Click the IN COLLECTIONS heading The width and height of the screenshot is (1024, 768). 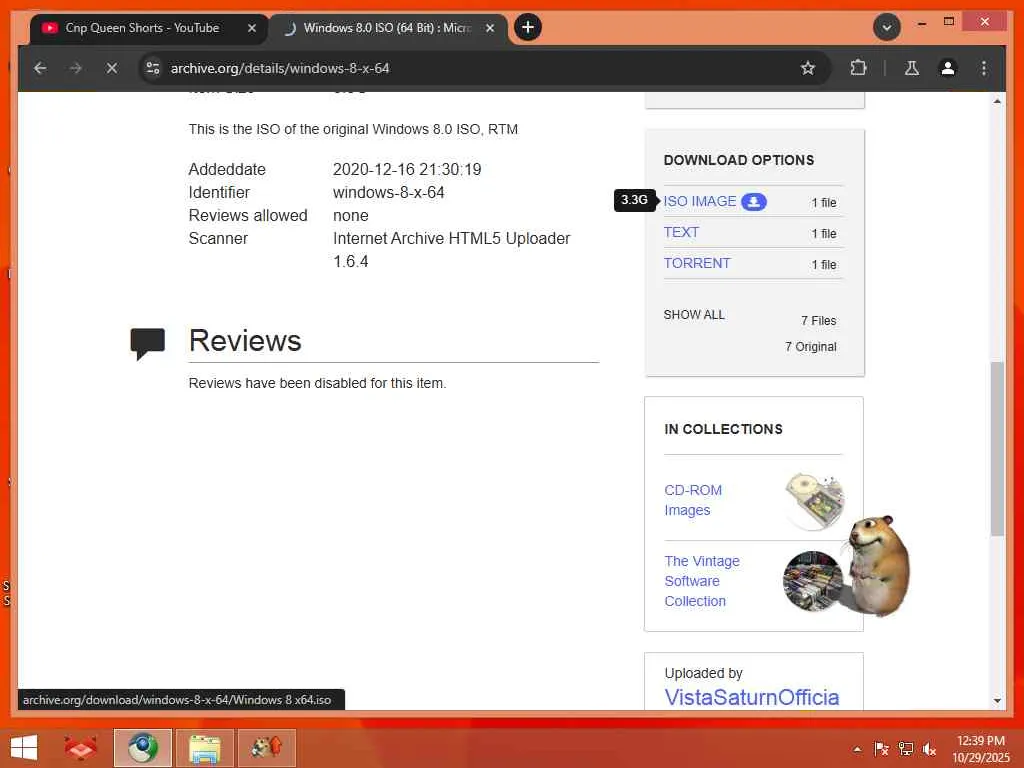tap(723, 429)
